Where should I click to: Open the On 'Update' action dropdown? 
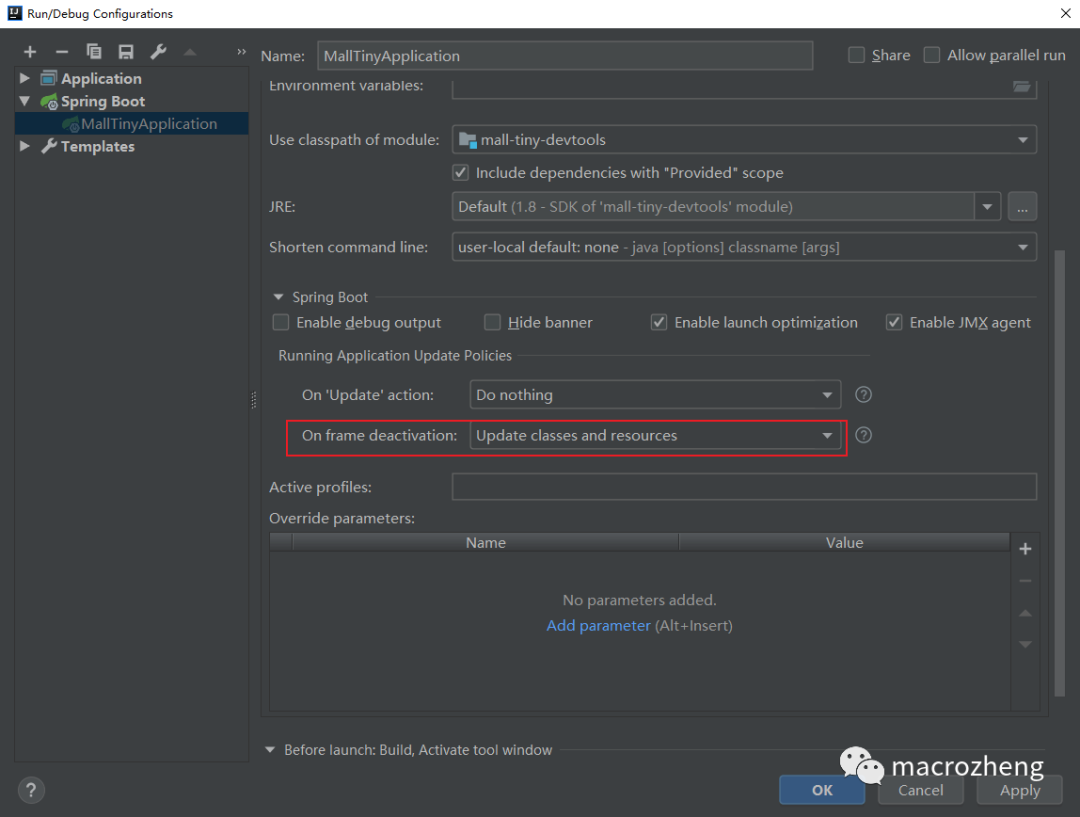pyautogui.click(x=655, y=395)
